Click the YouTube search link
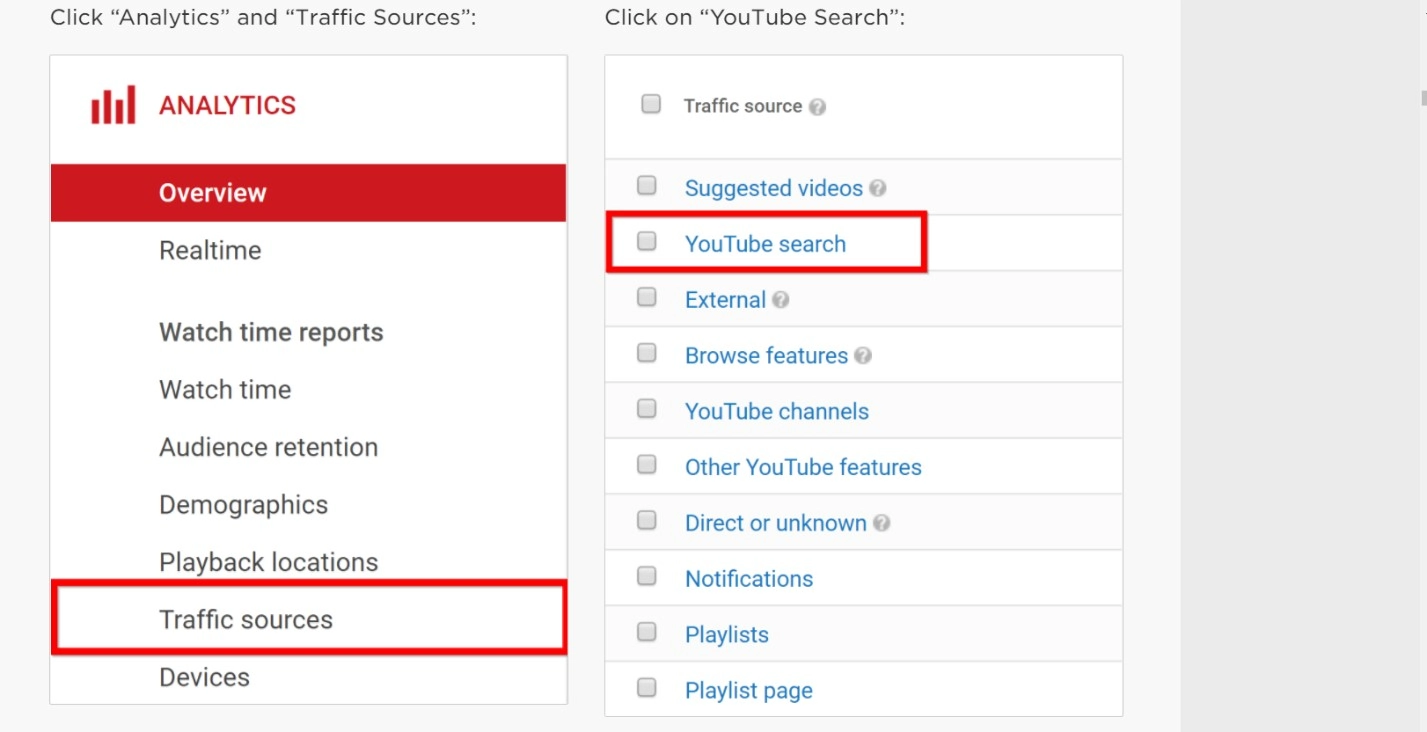The height and width of the screenshot is (732, 1427). pos(765,243)
